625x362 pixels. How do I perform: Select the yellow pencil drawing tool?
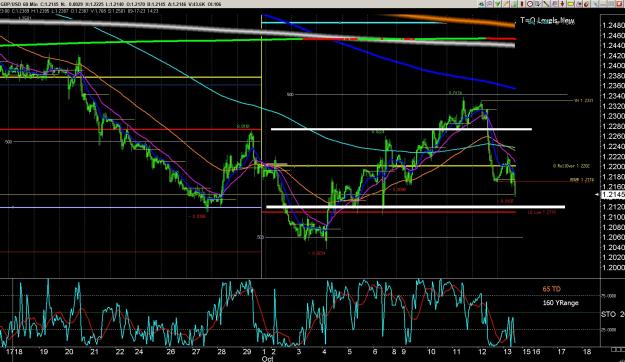click(x=506, y=4)
